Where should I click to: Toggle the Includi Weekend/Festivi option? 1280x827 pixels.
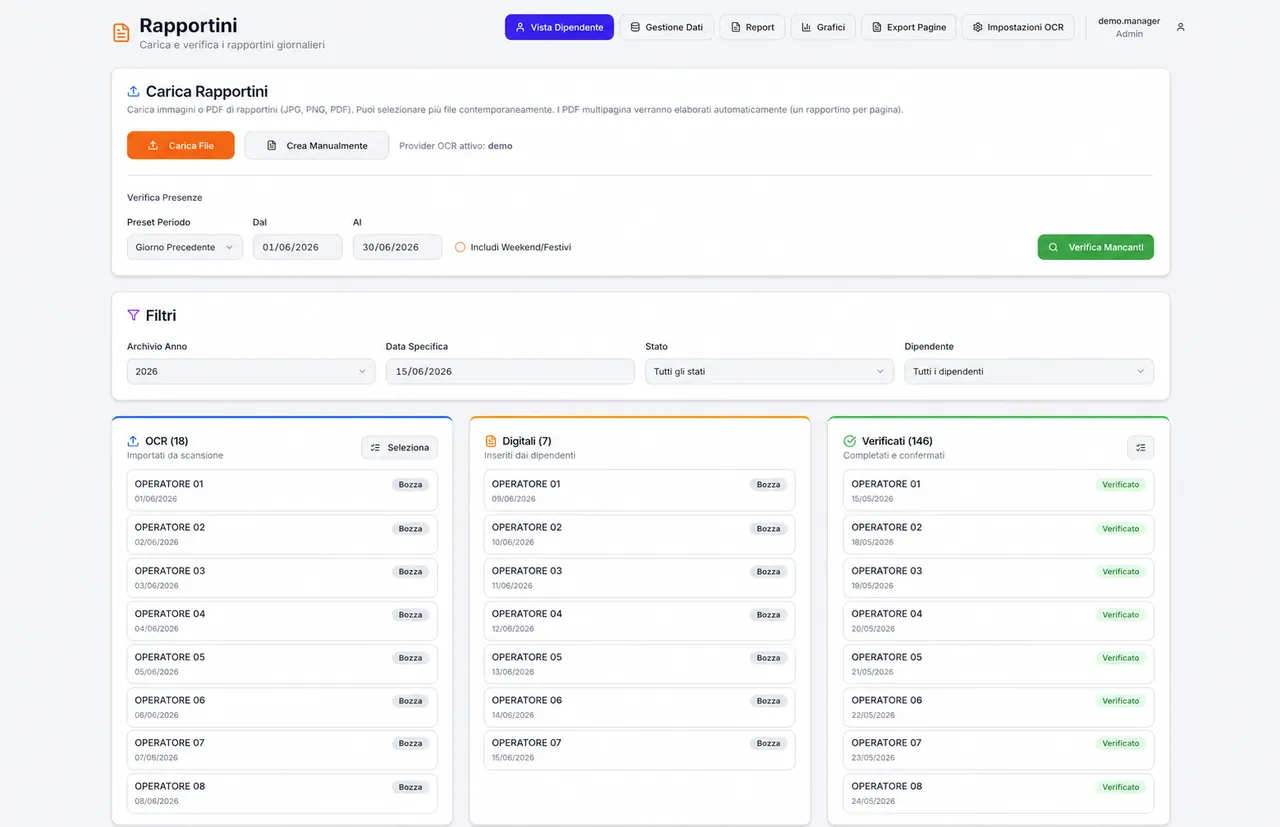(460, 247)
